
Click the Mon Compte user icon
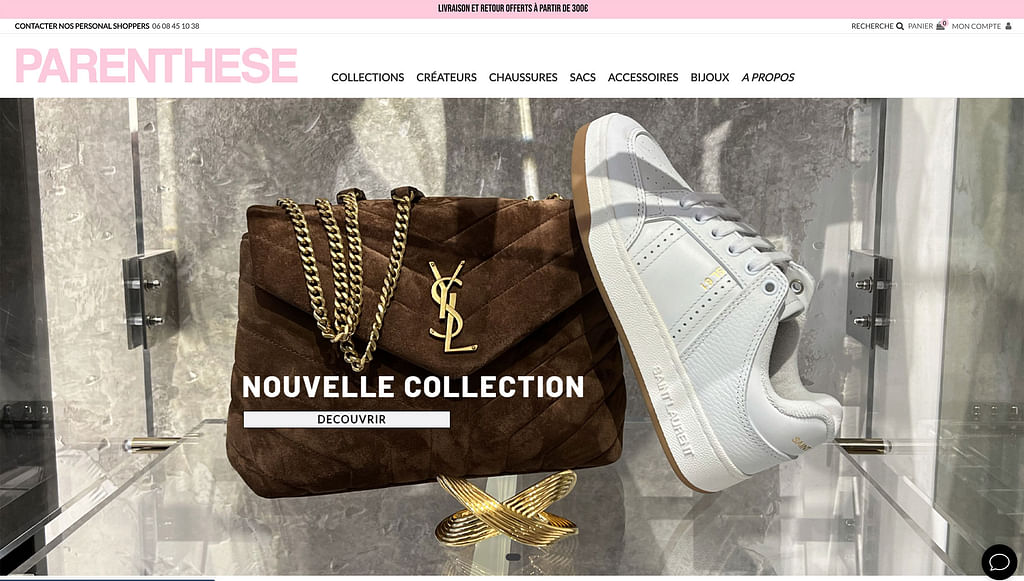(1008, 26)
